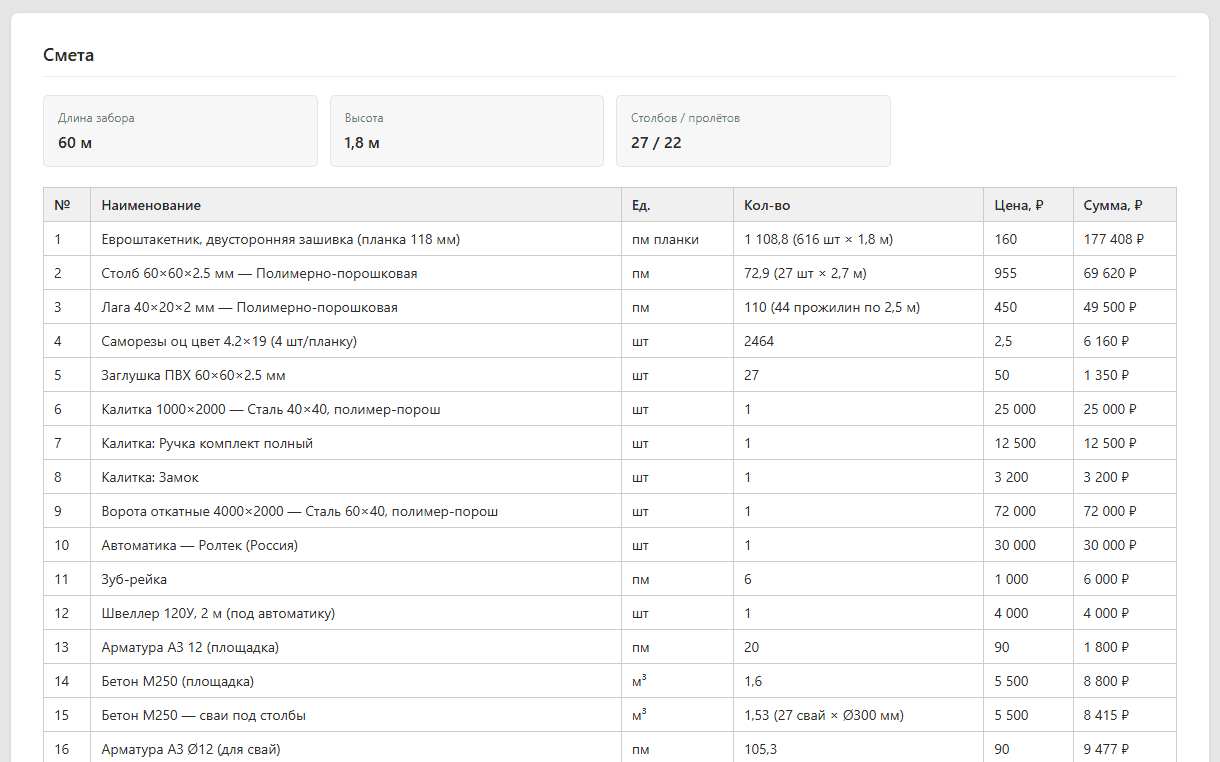1220x762 pixels.
Task: Click the Автоматика — Ролтек (Россия) cell
Action: tap(356, 545)
